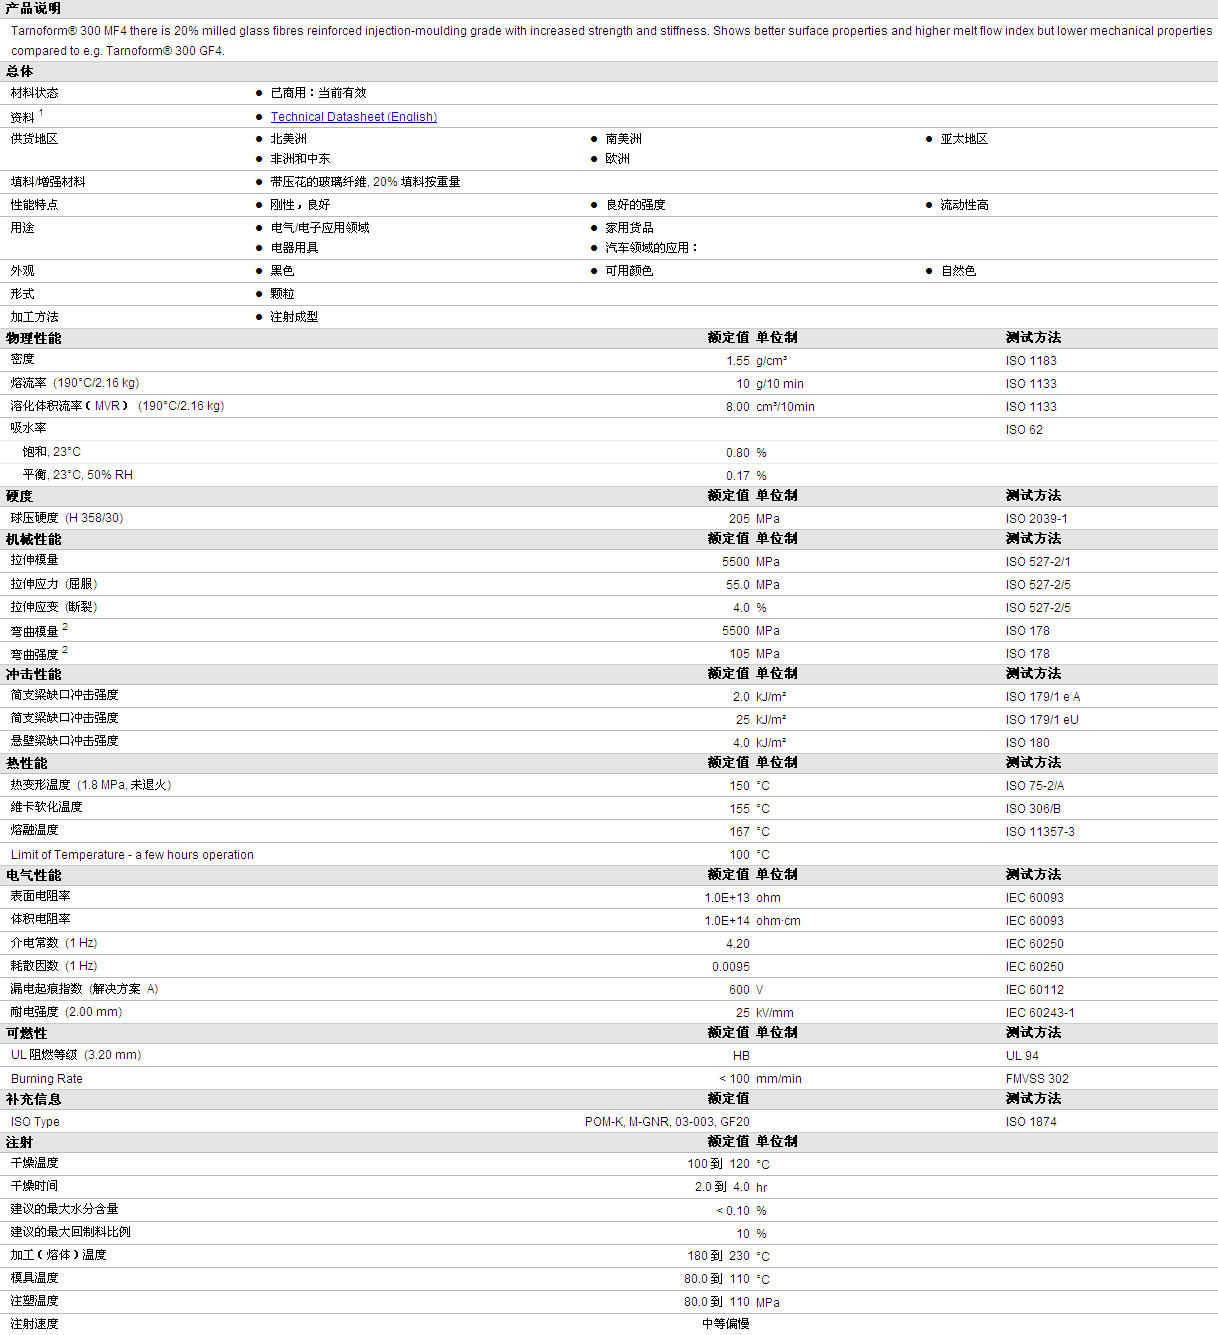Viewport: 1218px width, 1335px height.
Task: Select the test method ISO 527-2/1
Action: pos(1038,562)
